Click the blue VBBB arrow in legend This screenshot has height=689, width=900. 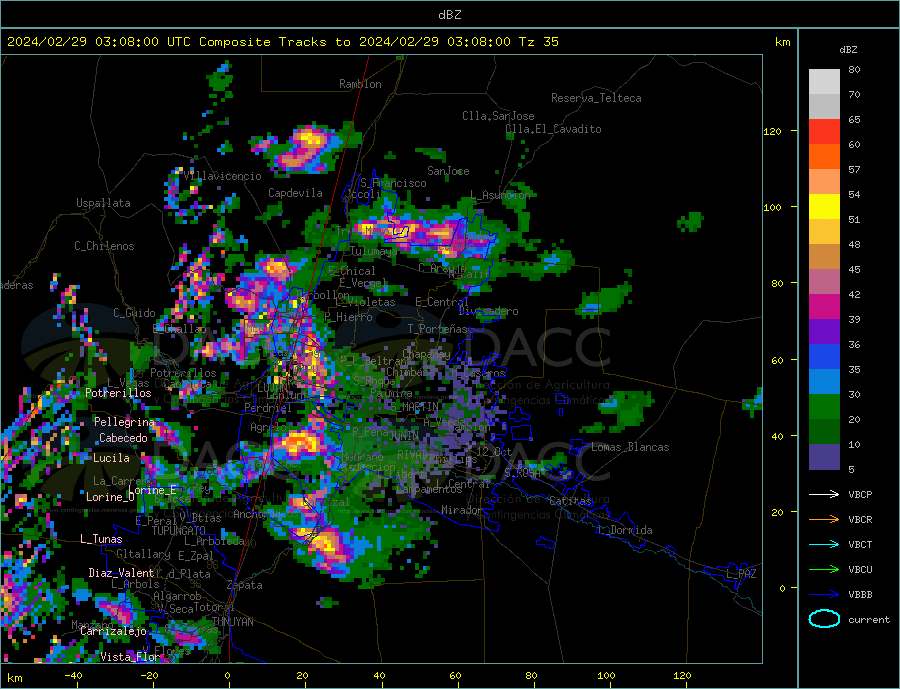click(824, 595)
